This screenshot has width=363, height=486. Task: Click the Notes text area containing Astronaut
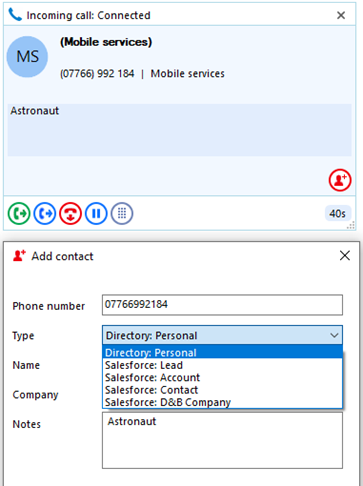222,440
